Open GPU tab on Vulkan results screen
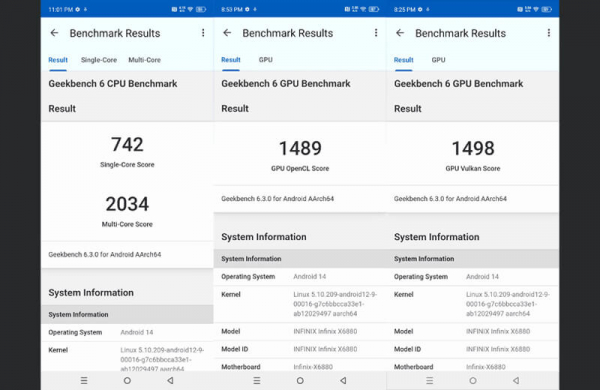Screen dimensions: 600x390 coord(439,60)
